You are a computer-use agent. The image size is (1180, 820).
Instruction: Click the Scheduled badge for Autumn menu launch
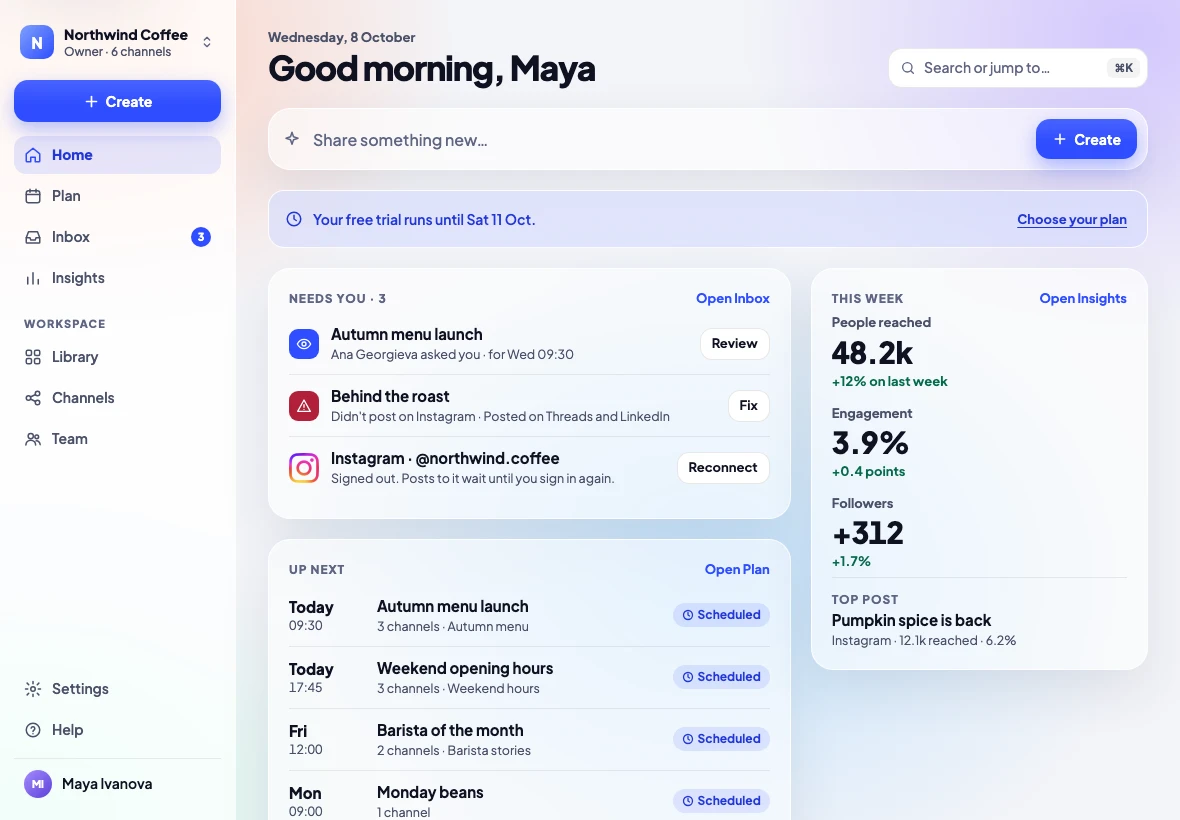(721, 615)
